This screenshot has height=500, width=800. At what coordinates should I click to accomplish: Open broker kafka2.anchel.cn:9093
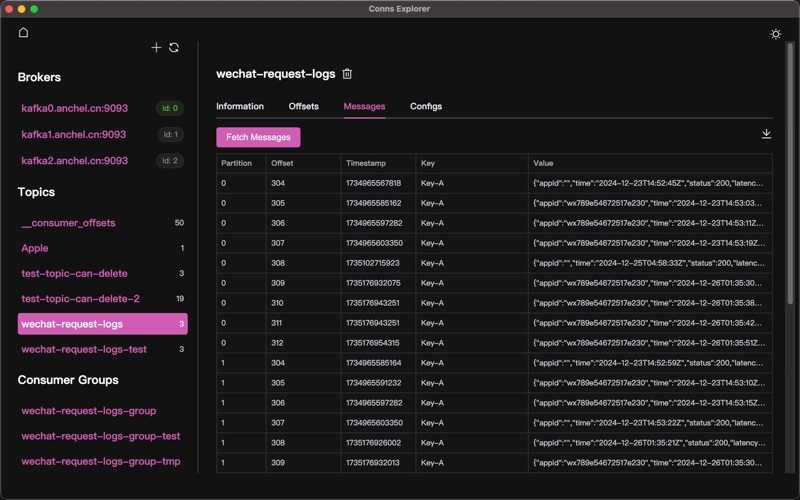tap(74, 161)
